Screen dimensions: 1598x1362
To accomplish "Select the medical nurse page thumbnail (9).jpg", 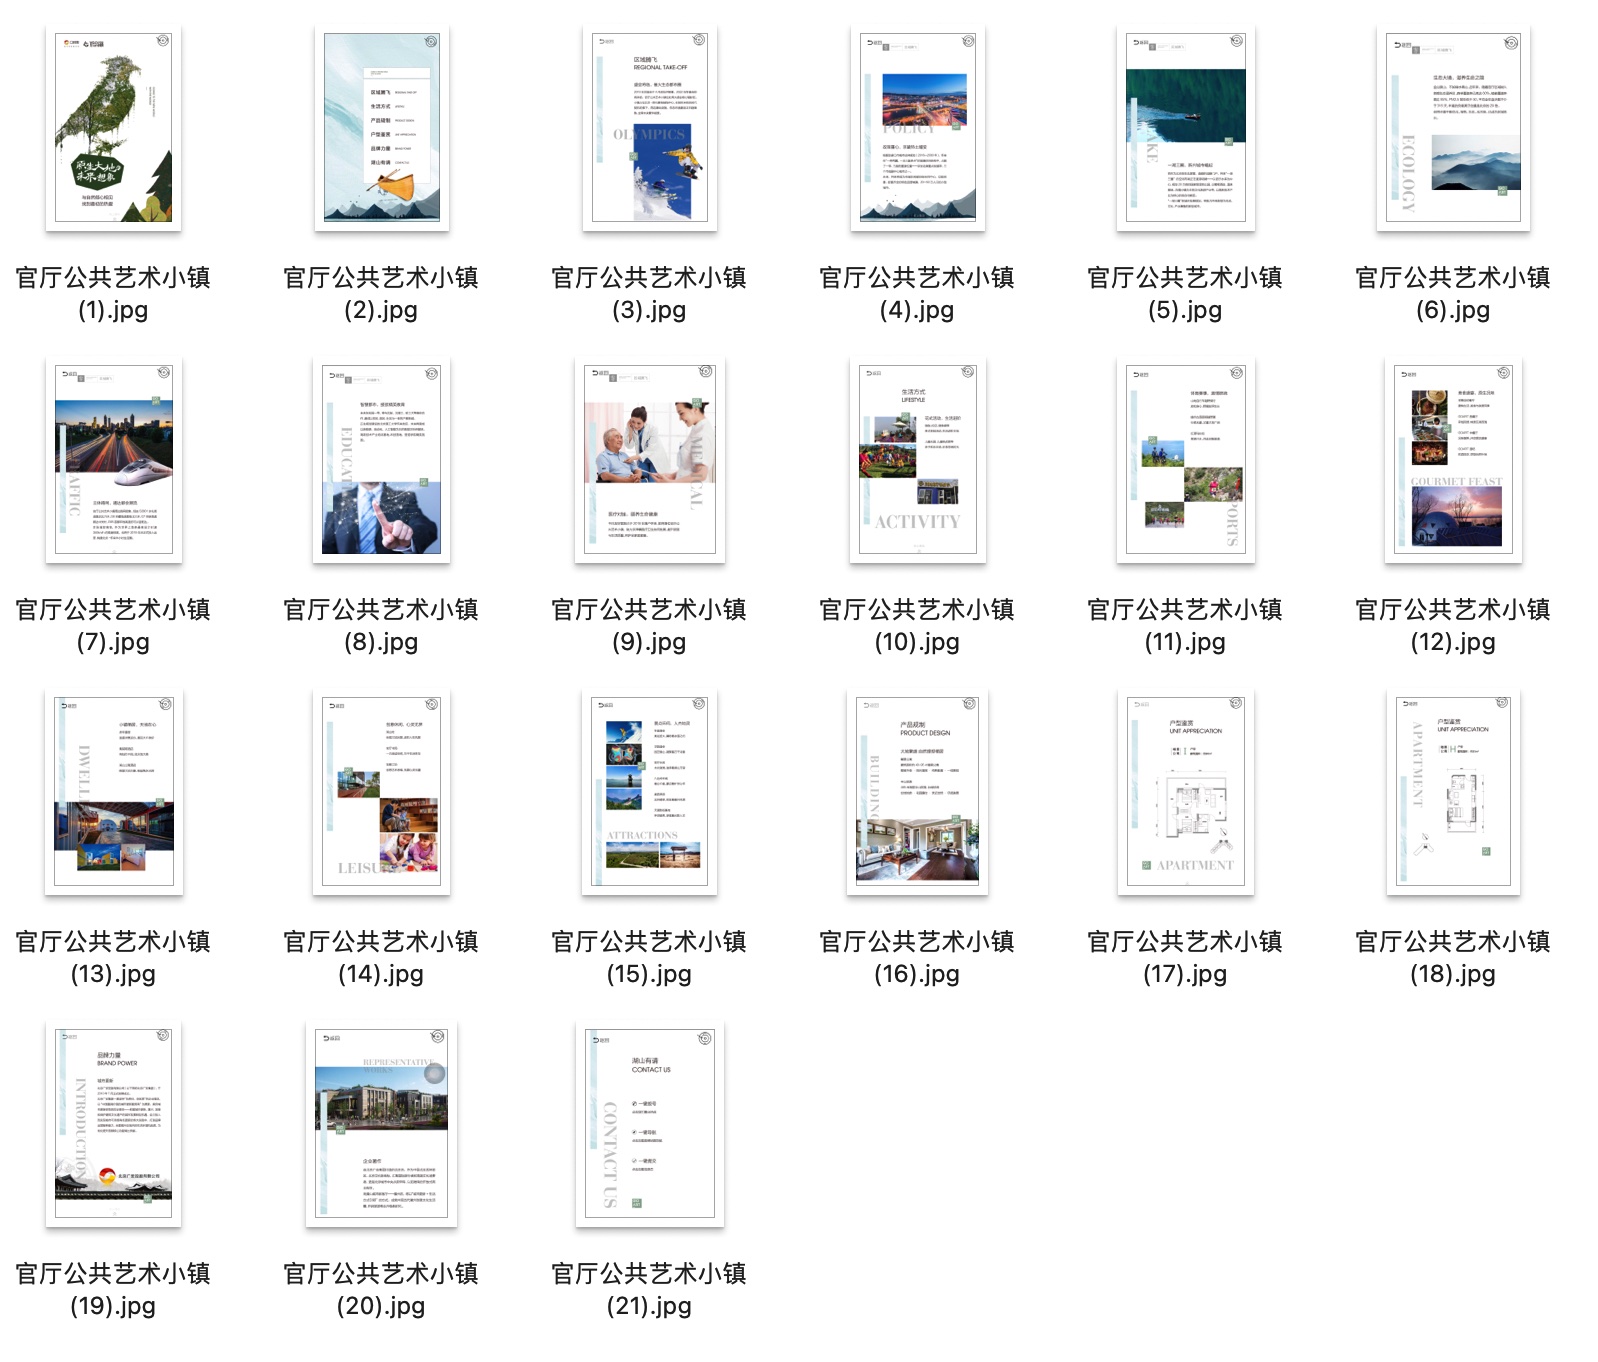I will [649, 460].
